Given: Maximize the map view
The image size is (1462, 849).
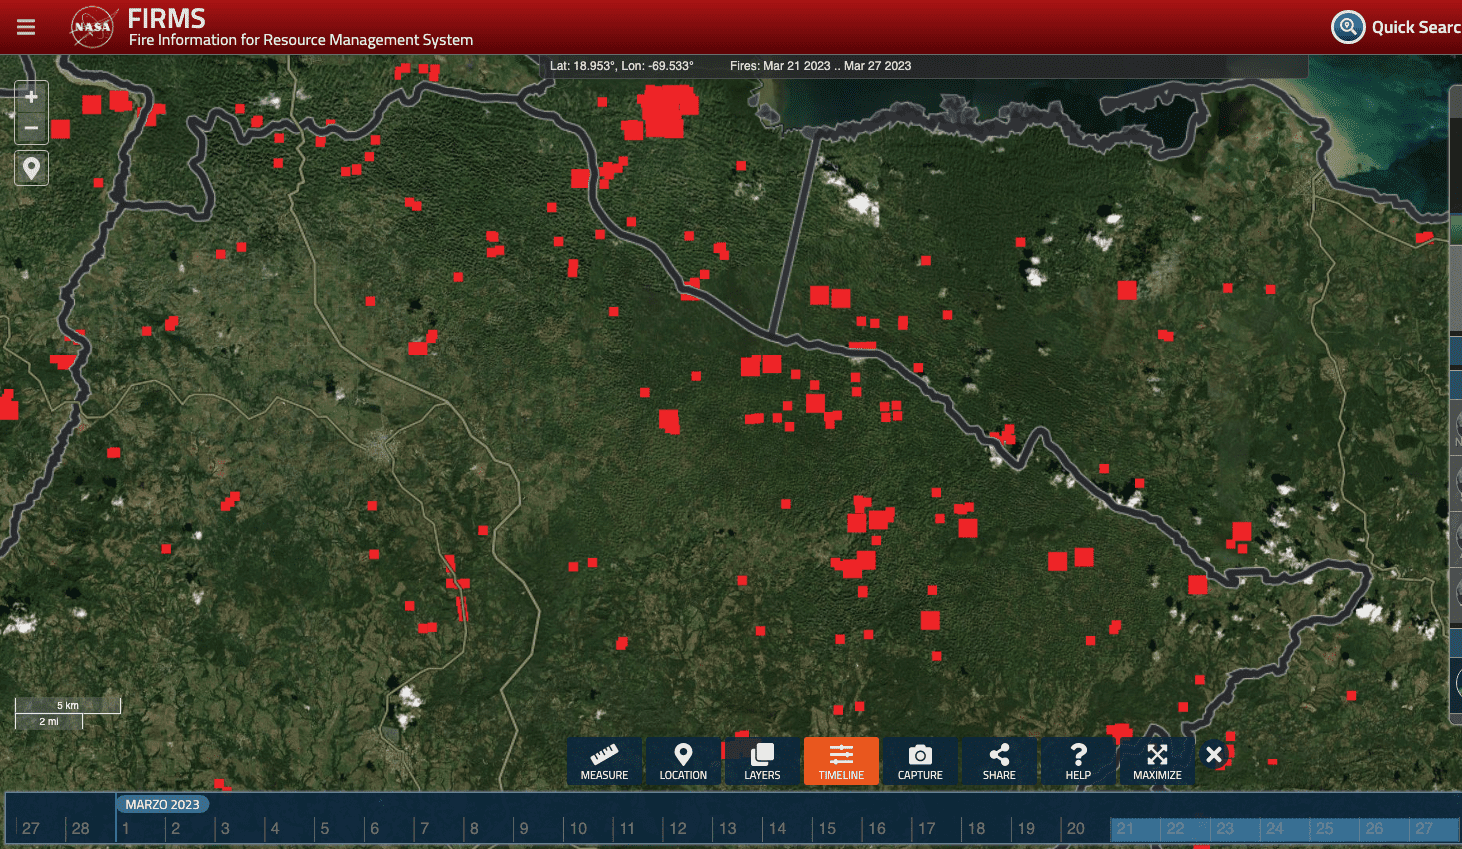Looking at the screenshot, I should click(x=1157, y=762).
